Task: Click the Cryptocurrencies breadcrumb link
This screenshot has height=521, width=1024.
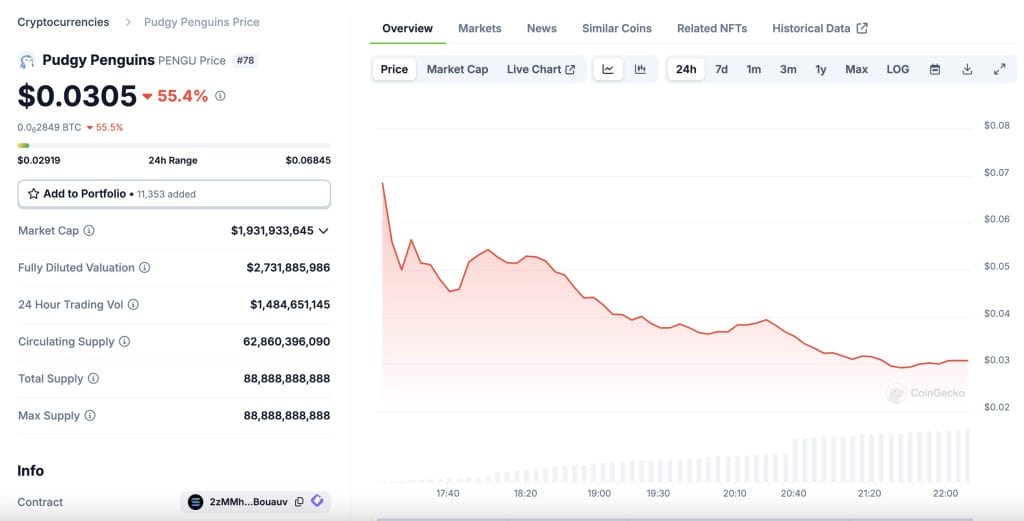Action: [x=63, y=22]
